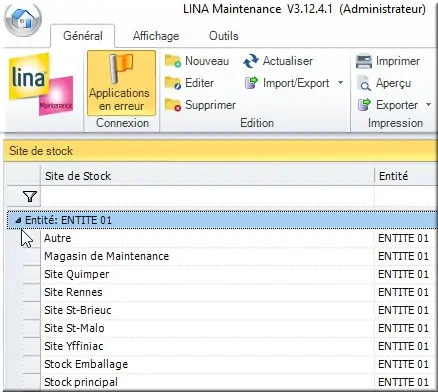Screen dimensions: 438x392
Task: Click the Imprimer printer icon
Action: (x=364, y=61)
